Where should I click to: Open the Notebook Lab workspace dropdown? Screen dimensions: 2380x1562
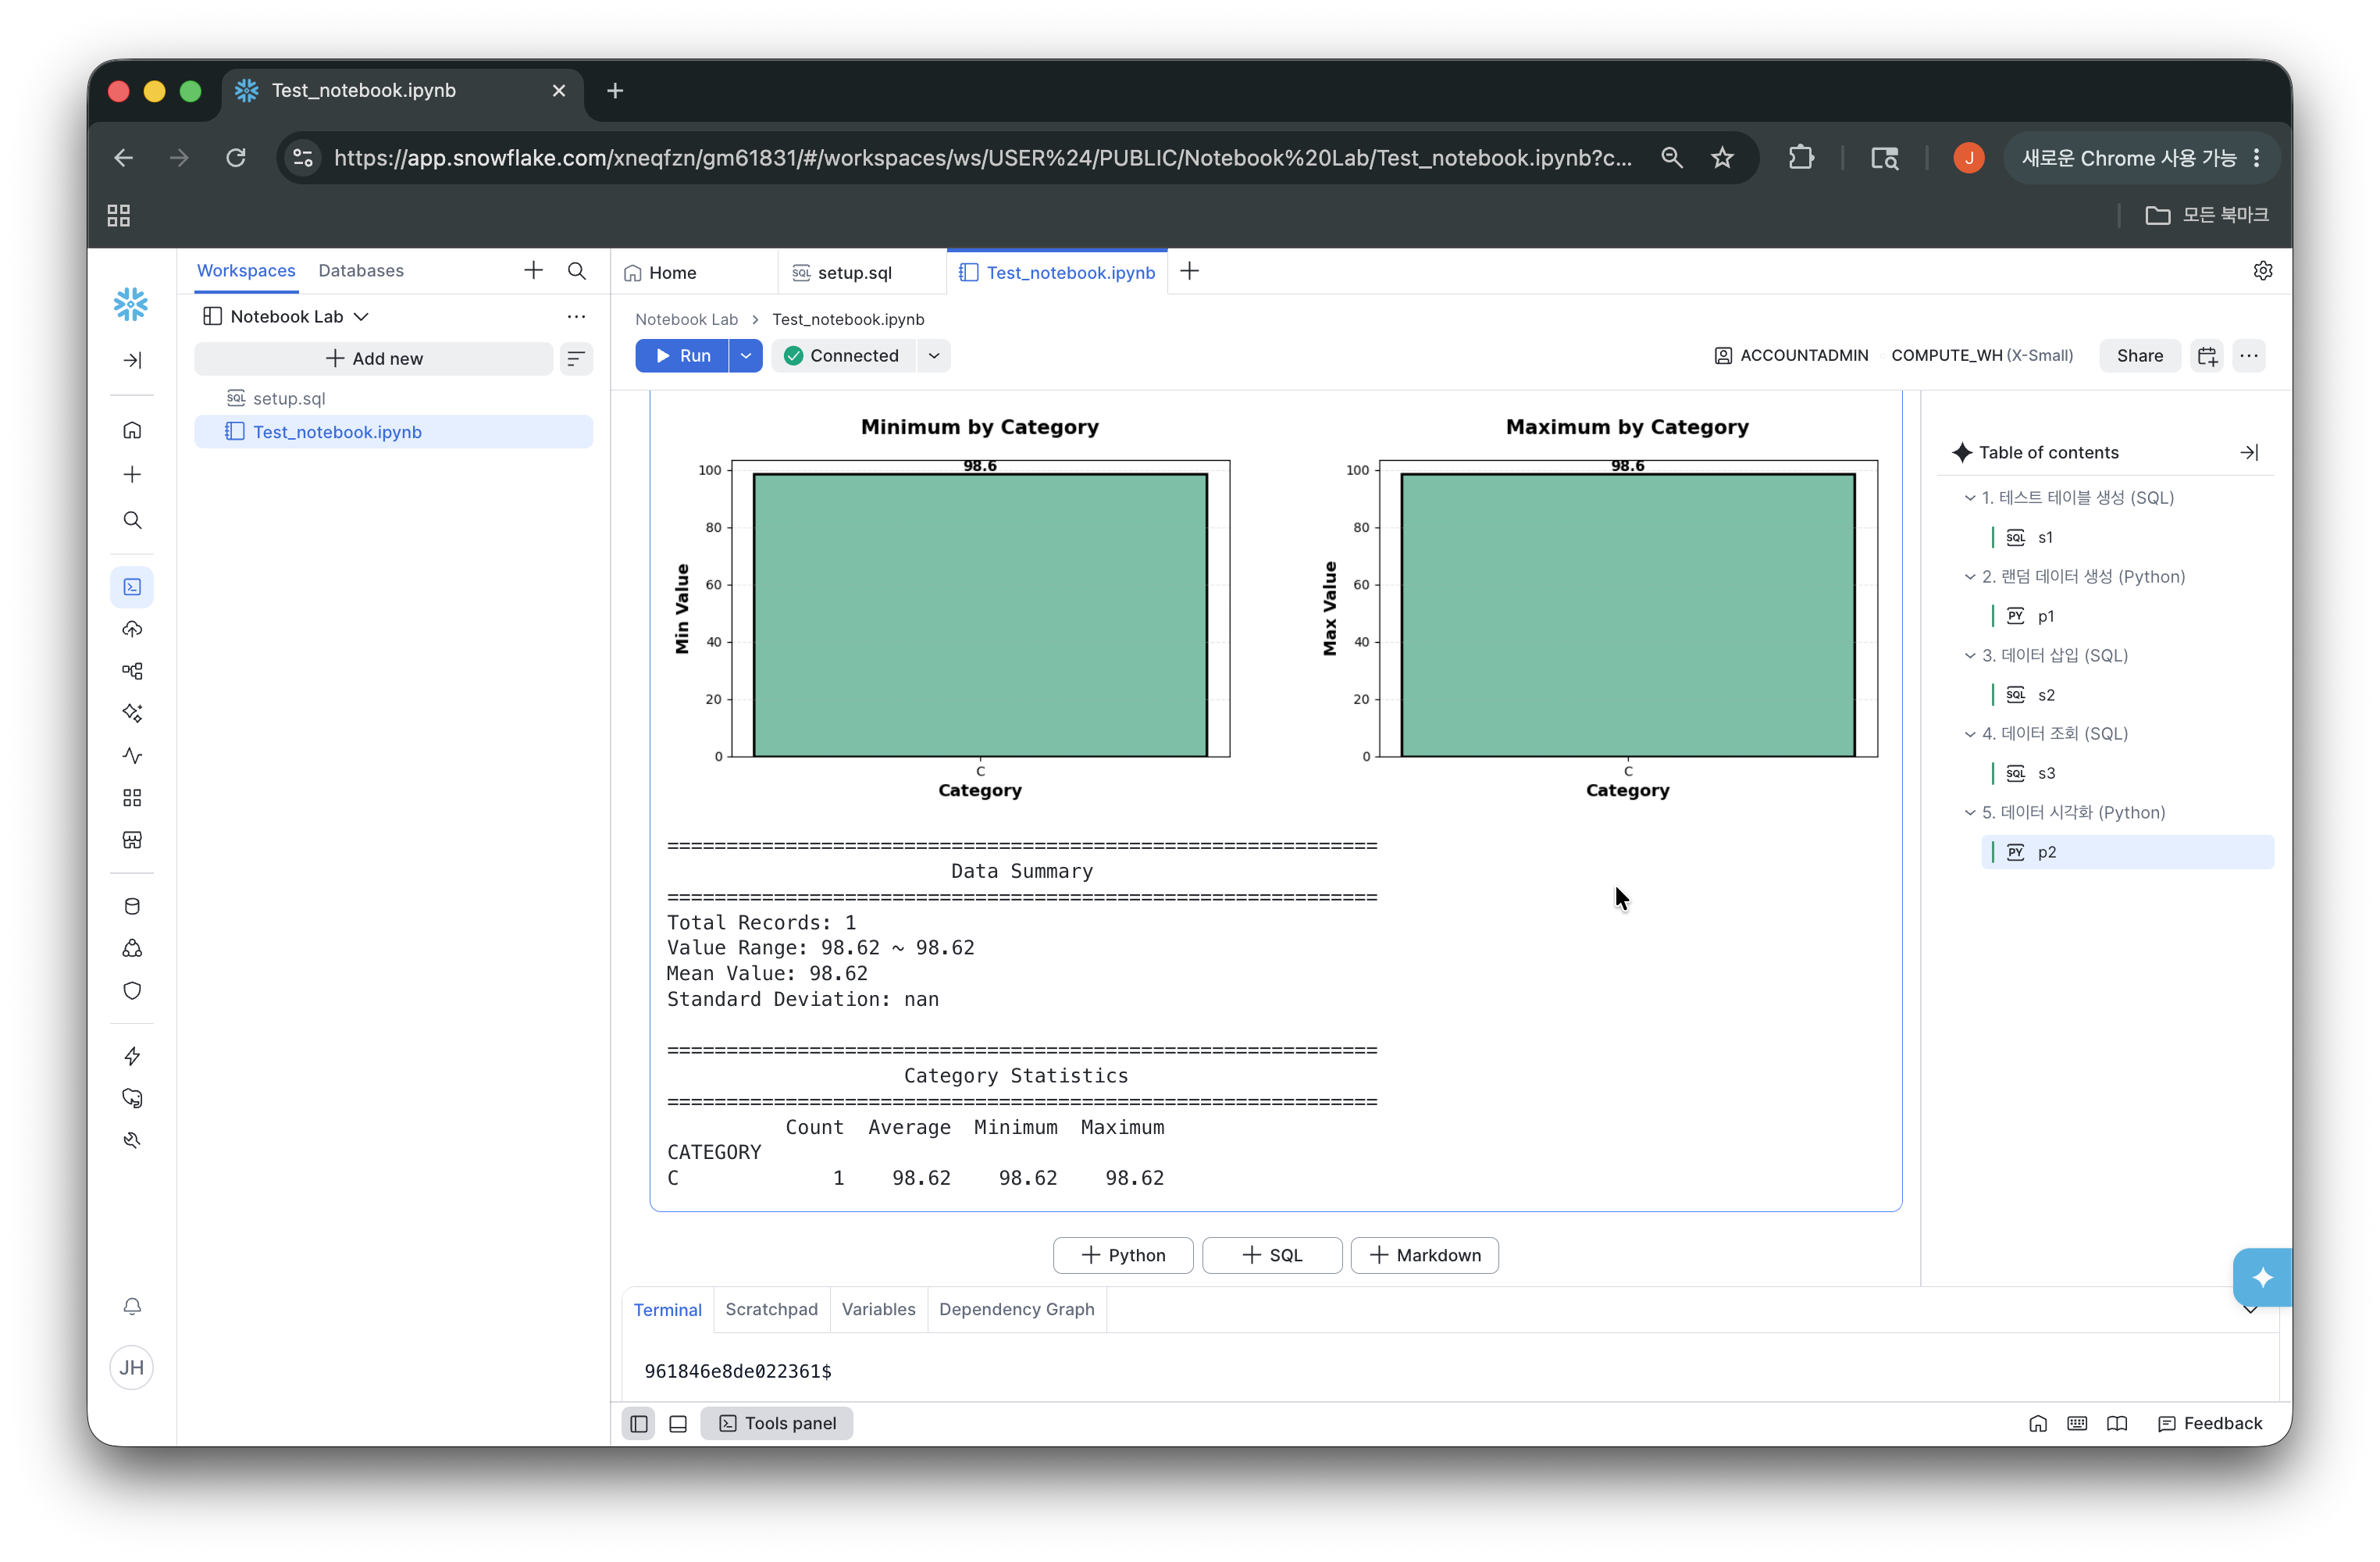tap(287, 317)
